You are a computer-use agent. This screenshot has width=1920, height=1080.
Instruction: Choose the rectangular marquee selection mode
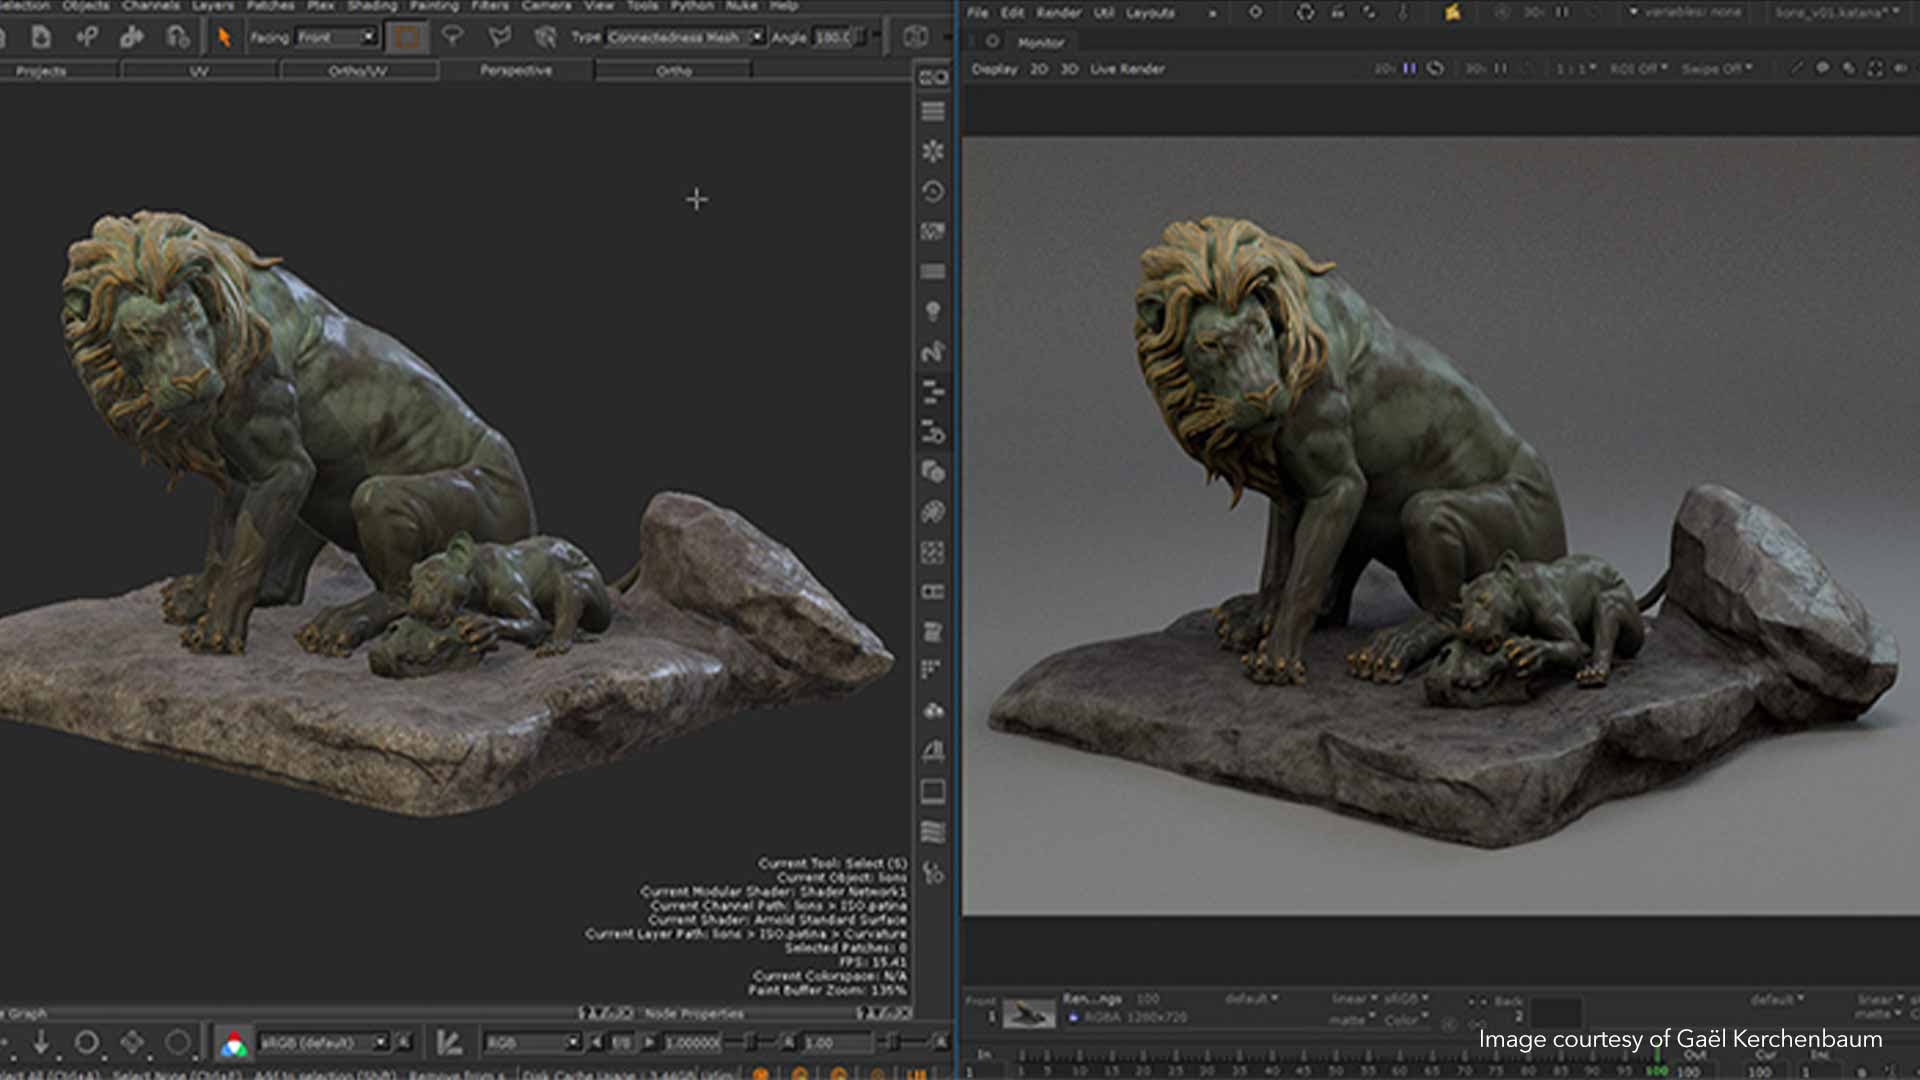tap(406, 37)
